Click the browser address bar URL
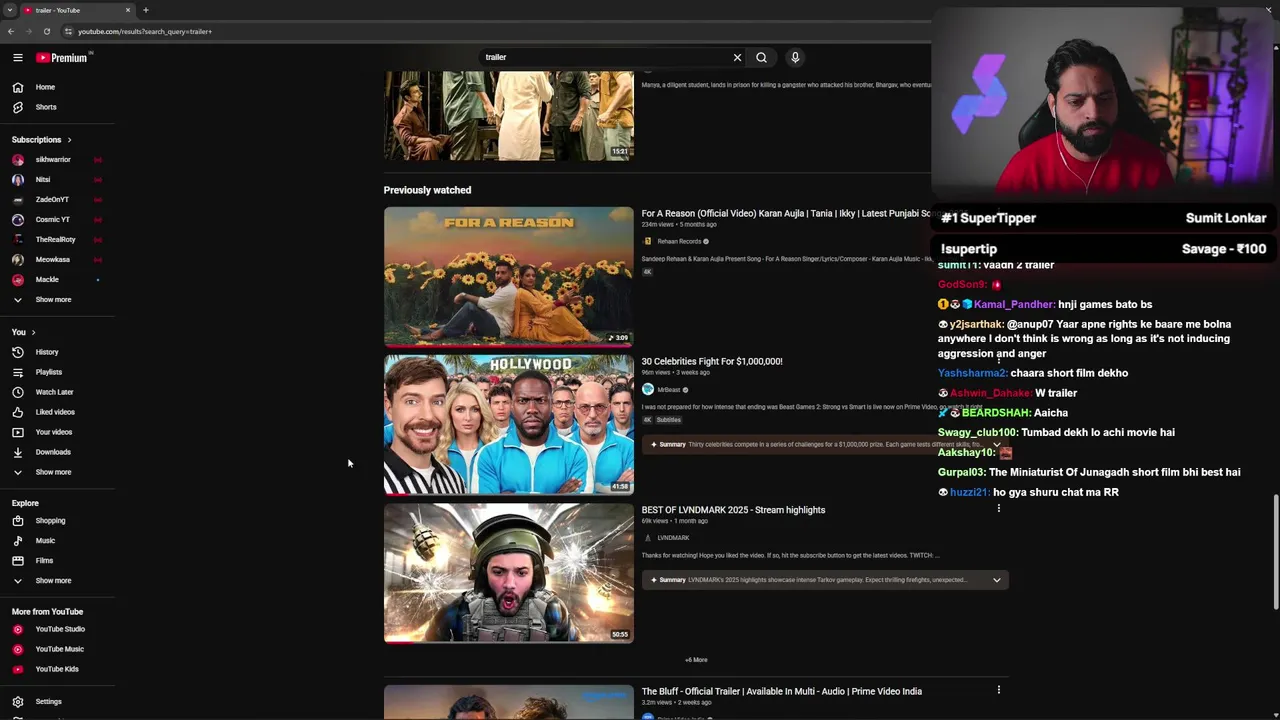Image resolution: width=1280 pixels, height=720 pixels. click(x=145, y=31)
